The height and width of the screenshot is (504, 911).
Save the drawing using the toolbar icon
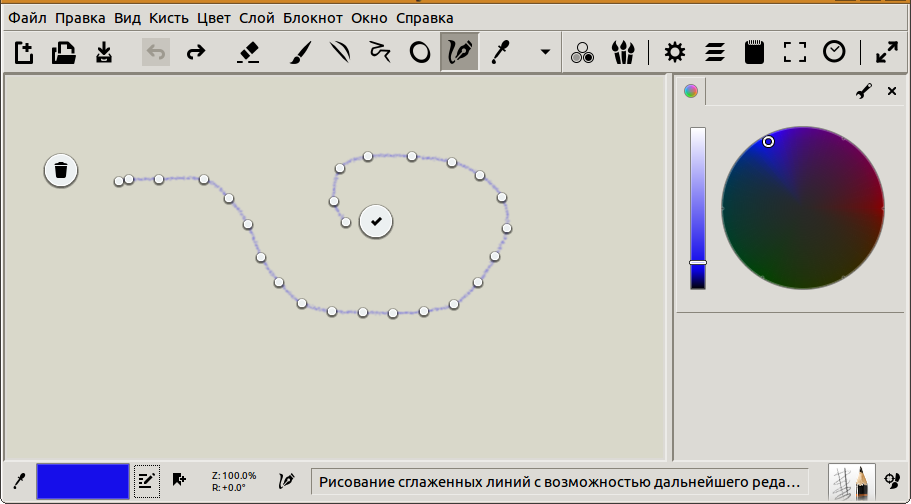[104, 53]
